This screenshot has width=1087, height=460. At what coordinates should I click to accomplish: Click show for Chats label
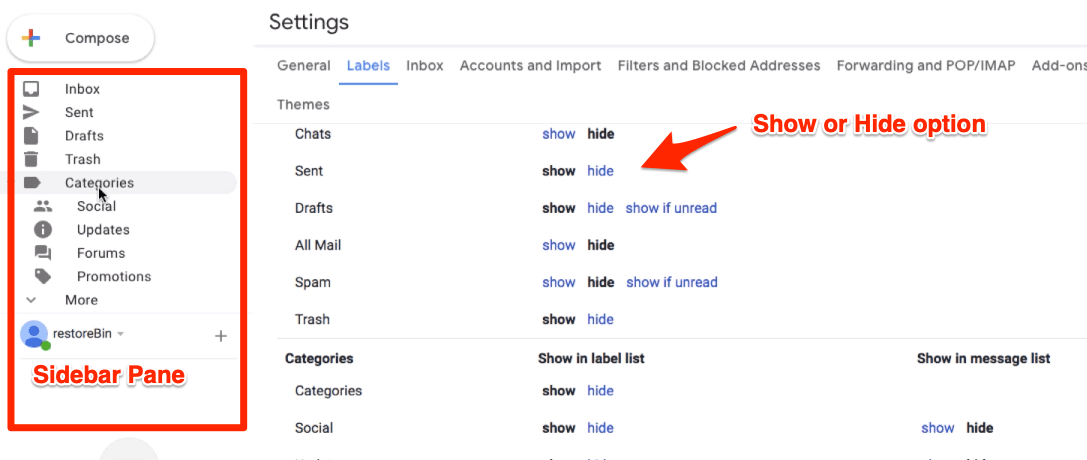click(x=559, y=134)
